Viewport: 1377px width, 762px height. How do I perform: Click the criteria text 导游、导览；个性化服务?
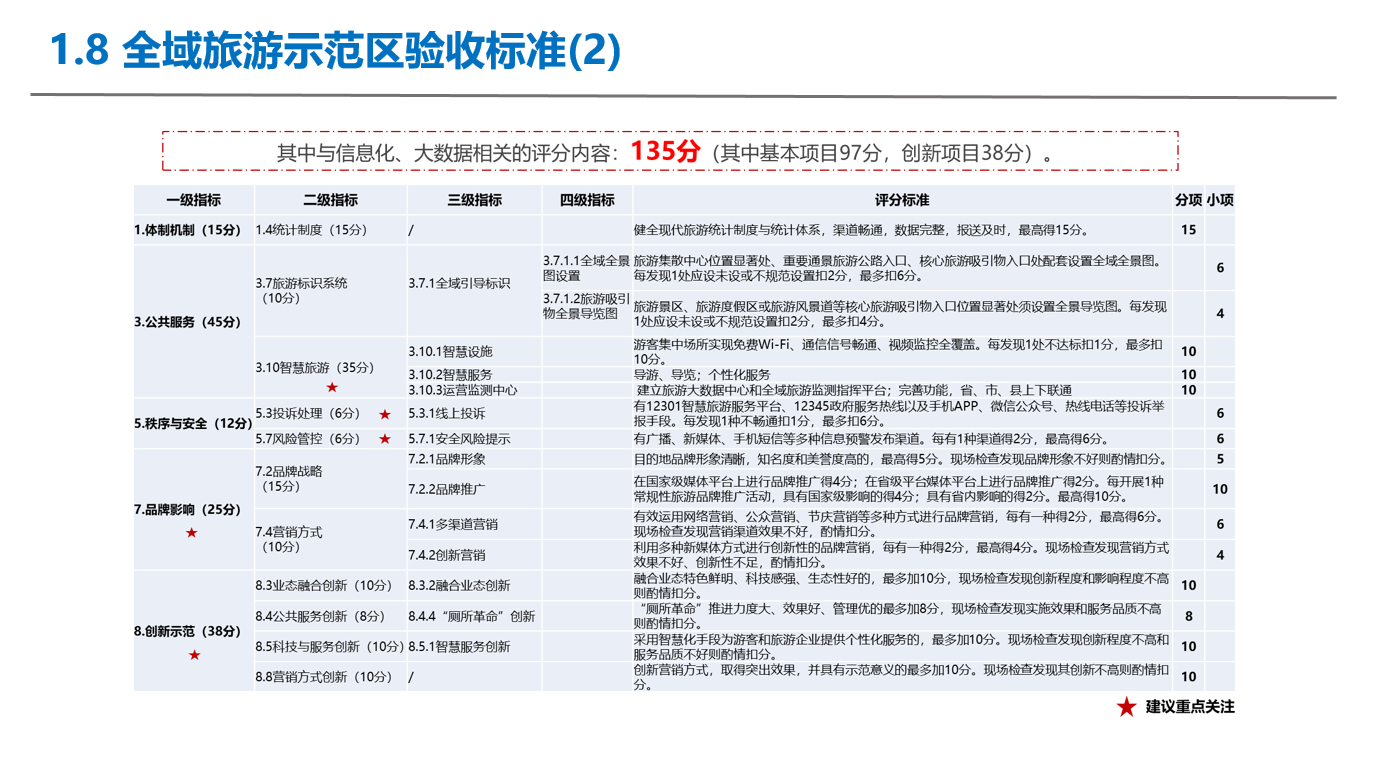click(702, 375)
